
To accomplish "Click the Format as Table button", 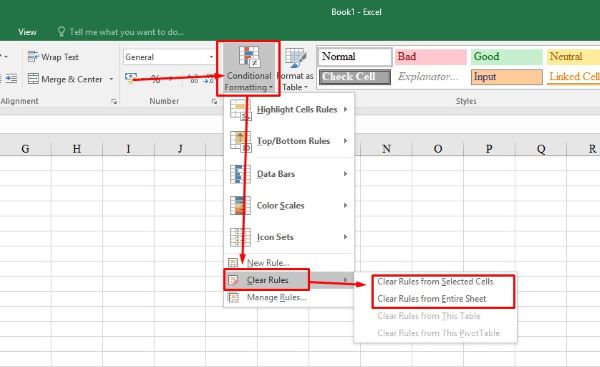I will [x=295, y=69].
